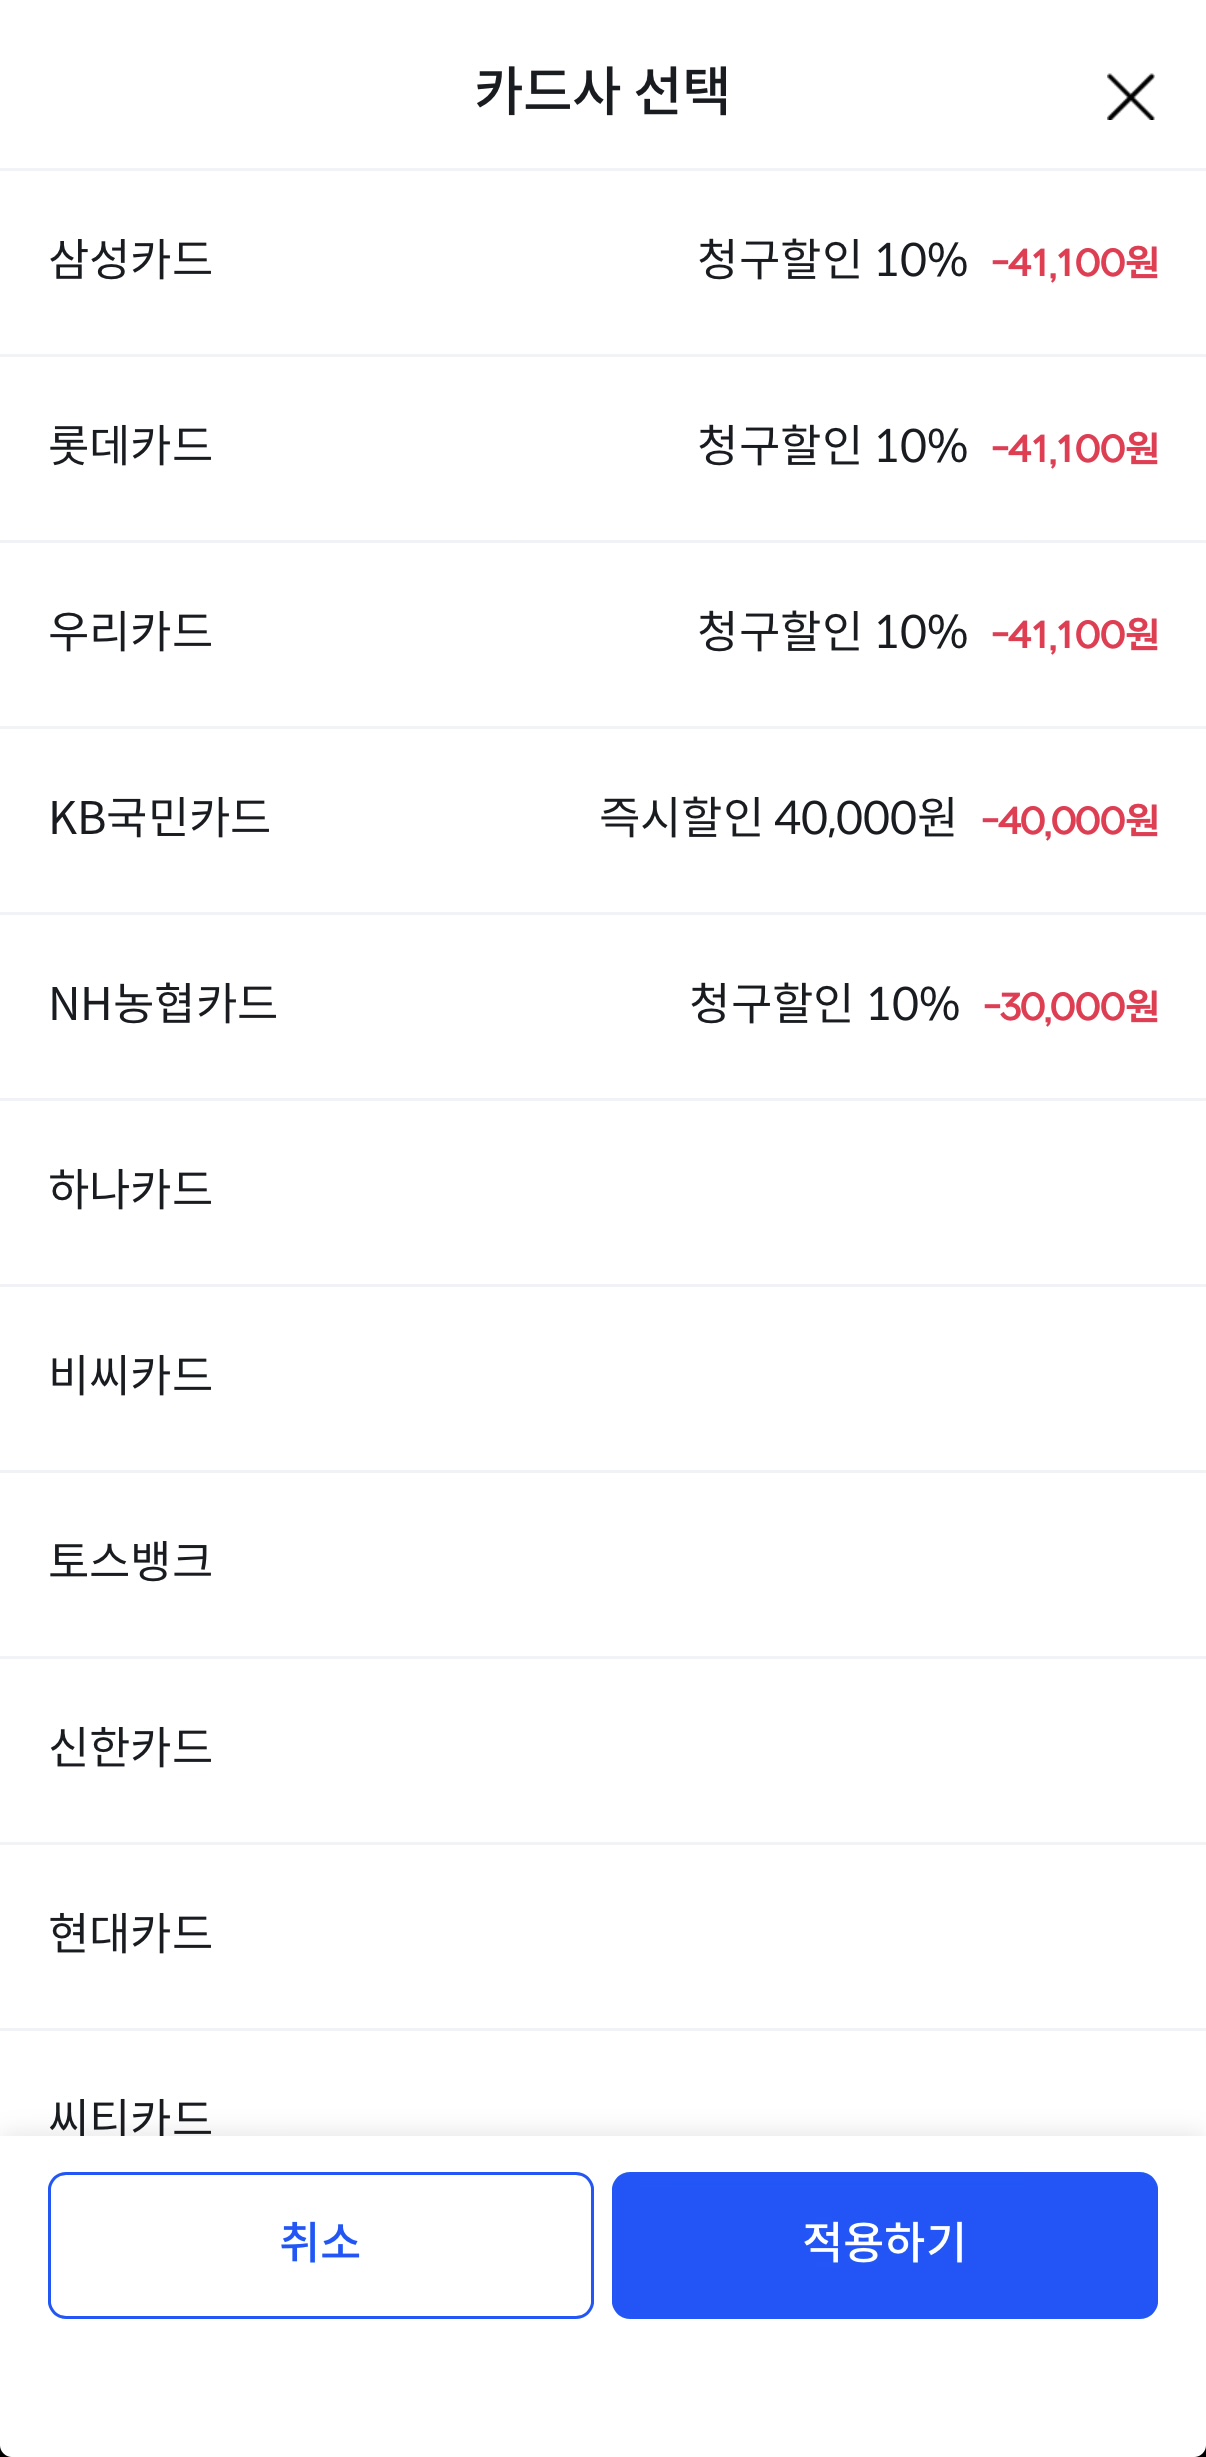The width and height of the screenshot is (1206, 2457).
Task: Tap 롯데카드 청구할인 10% label
Action: [832, 446]
